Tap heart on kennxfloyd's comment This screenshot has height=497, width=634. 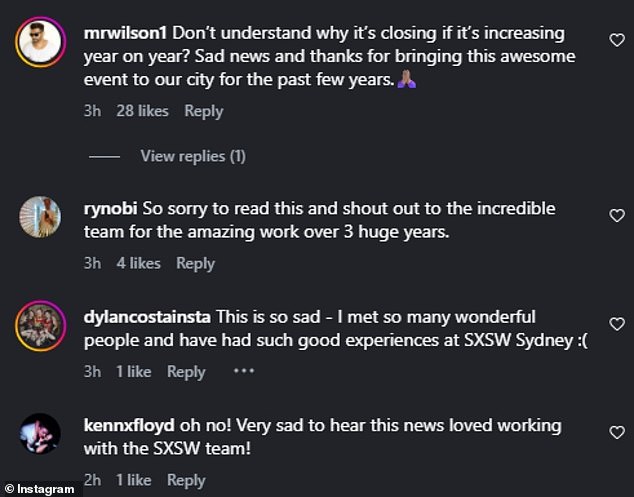coord(617,433)
